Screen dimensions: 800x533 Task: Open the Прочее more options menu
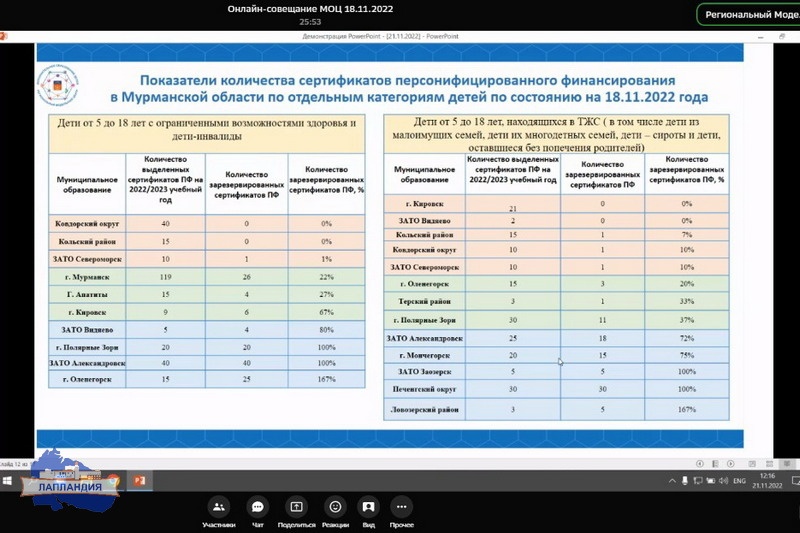402,512
